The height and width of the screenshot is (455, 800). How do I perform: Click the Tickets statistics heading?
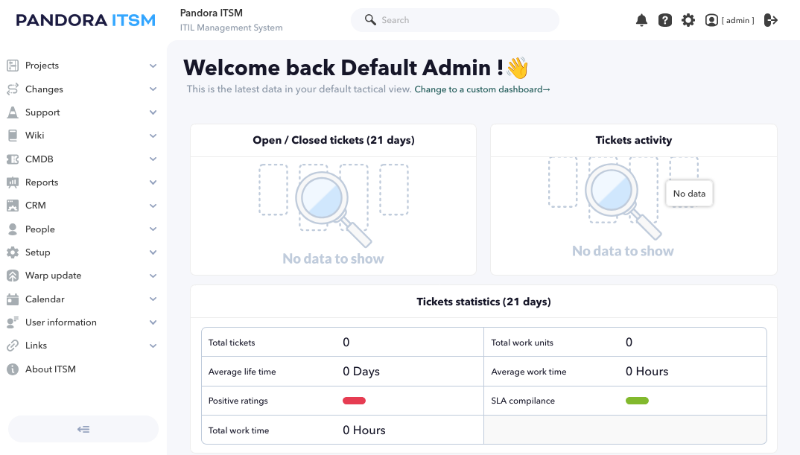coord(484,301)
